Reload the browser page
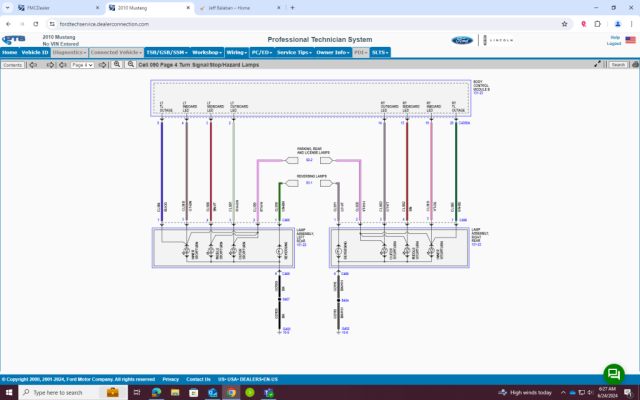Image resolution: width=640 pixels, height=400 pixels. 36,24
